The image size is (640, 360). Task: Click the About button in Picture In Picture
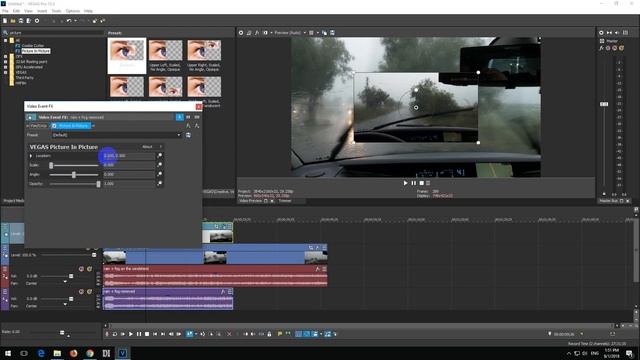pos(148,147)
